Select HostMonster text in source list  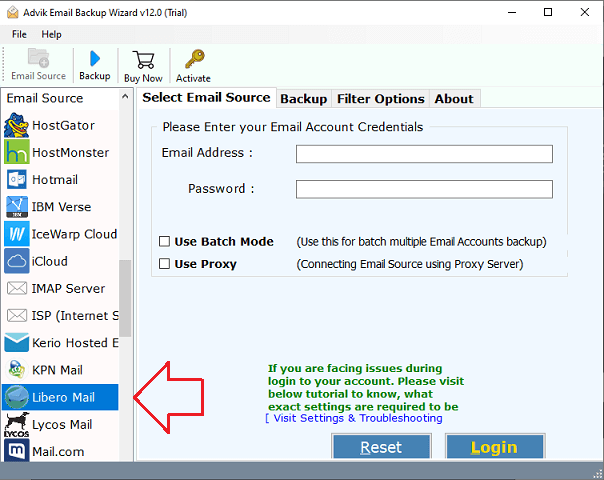[70, 153]
